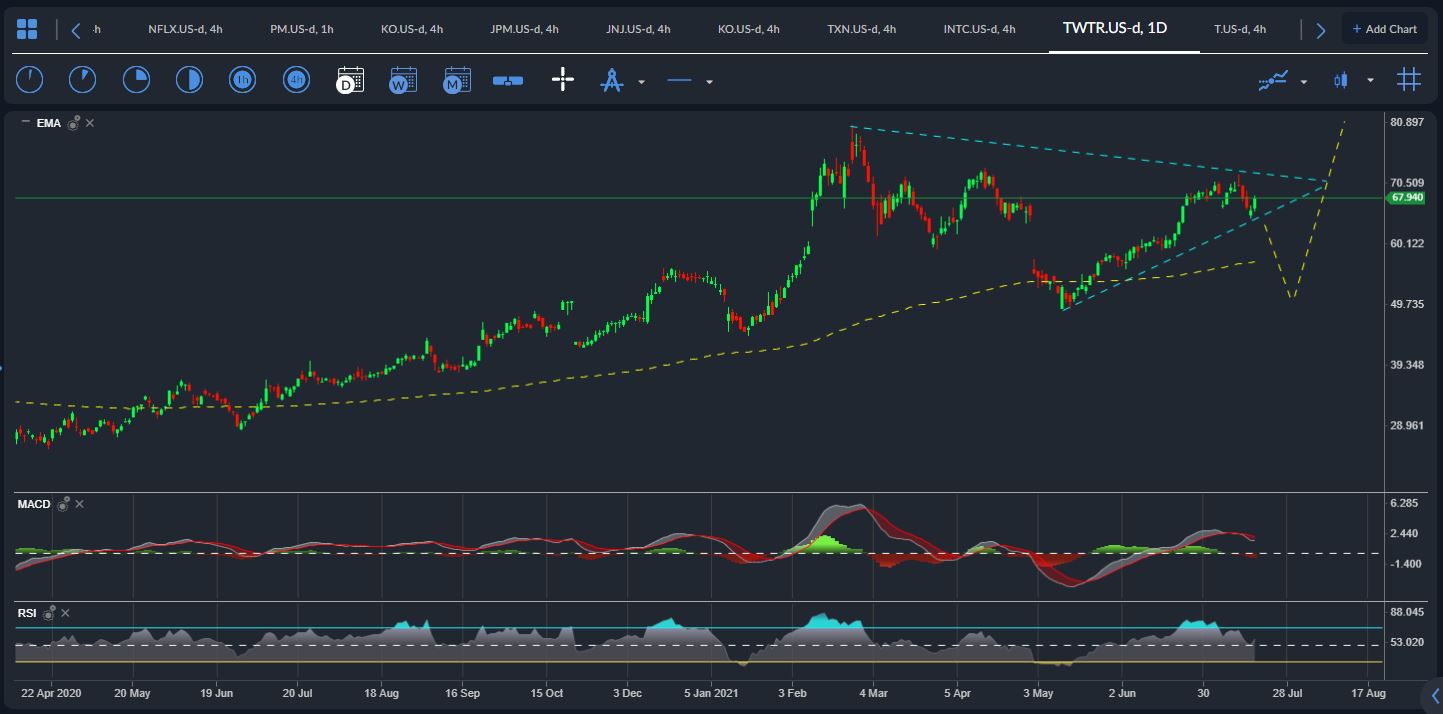The width and height of the screenshot is (1443, 714).
Task: Open the chart layout grid menu
Action: tap(28, 29)
